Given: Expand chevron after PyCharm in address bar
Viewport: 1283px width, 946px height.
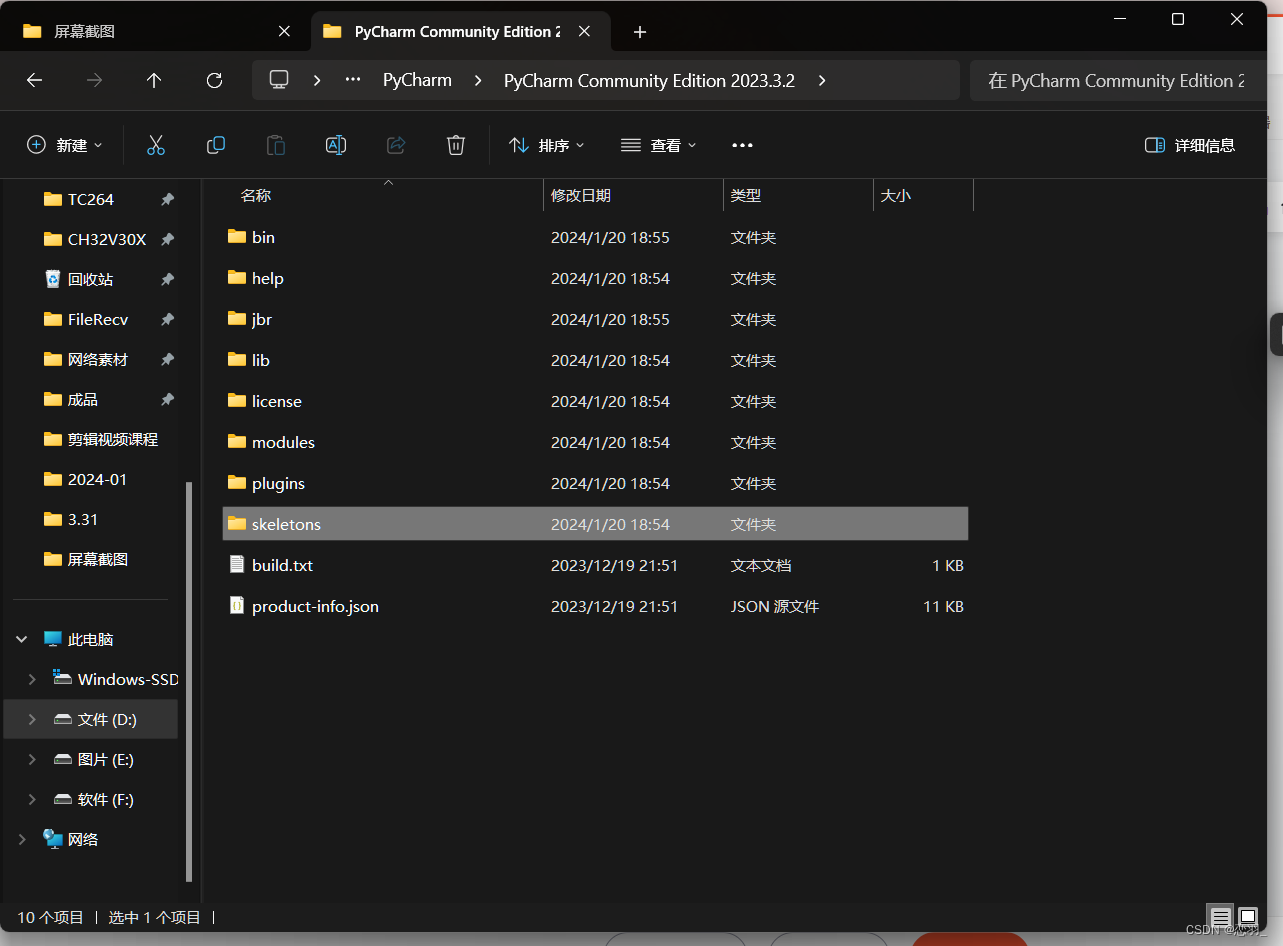Looking at the screenshot, I should point(477,80).
